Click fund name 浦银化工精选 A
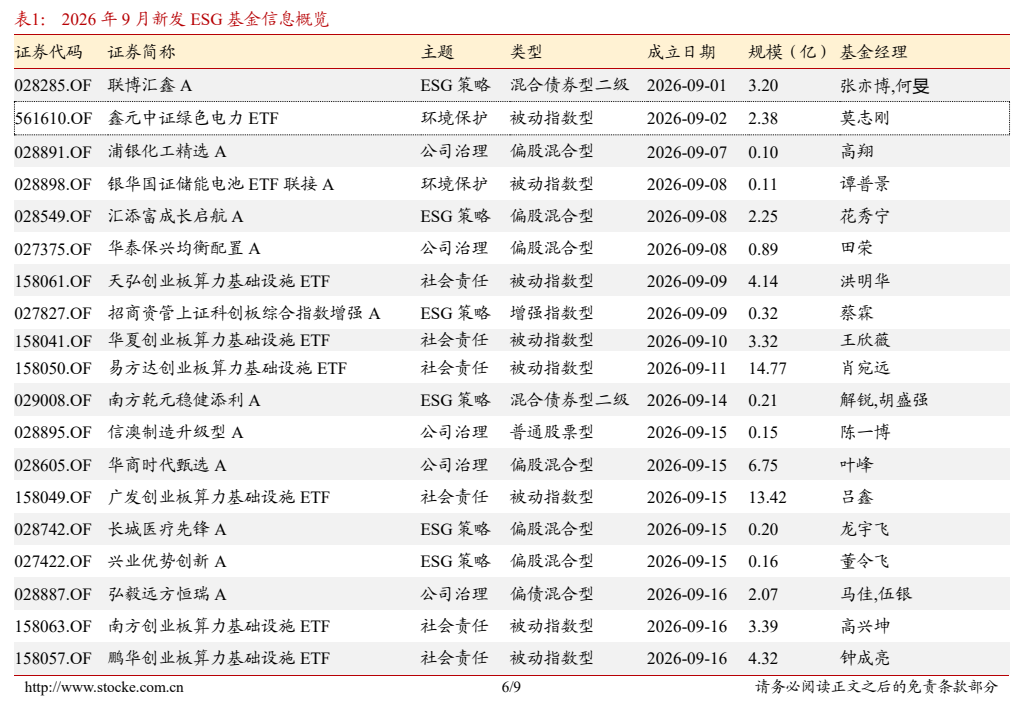Screen dimensions: 1024x704 click(167, 152)
